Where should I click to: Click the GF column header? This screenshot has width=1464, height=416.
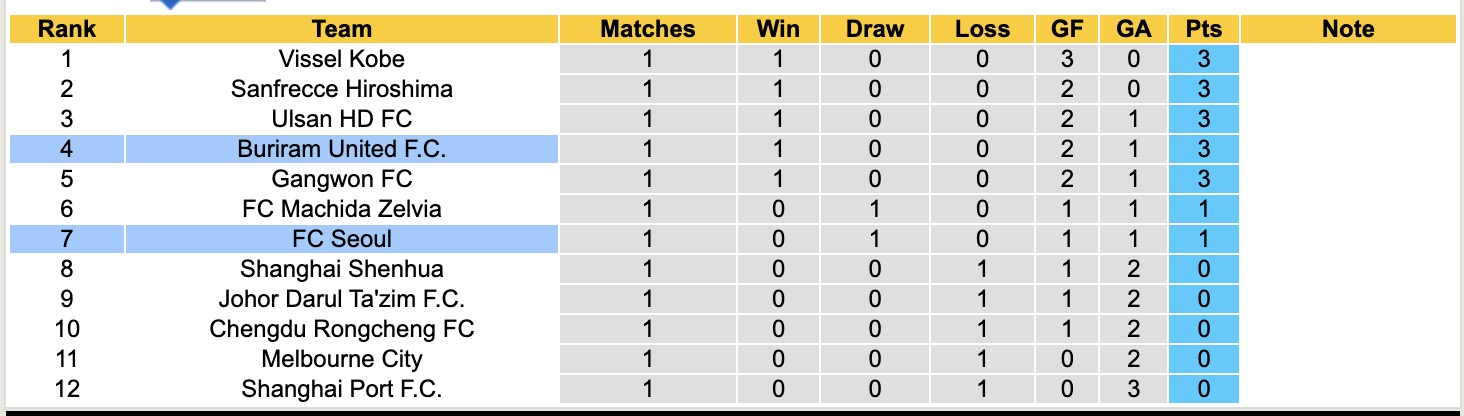(1067, 29)
